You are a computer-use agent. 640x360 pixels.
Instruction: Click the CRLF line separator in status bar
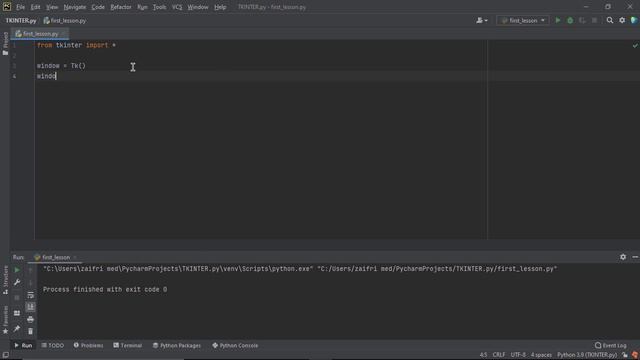(499, 355)
